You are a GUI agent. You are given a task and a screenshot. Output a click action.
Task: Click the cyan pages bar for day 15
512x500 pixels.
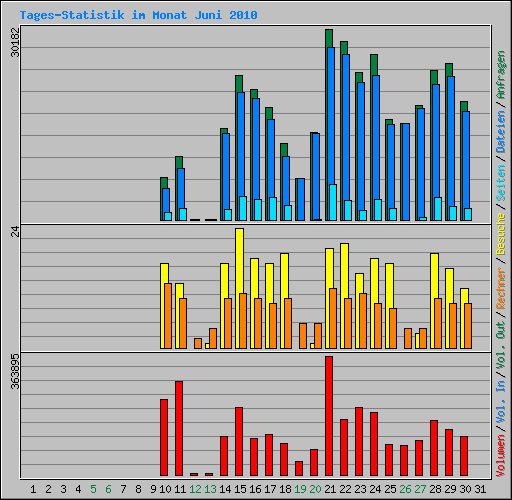pos(243,208)
